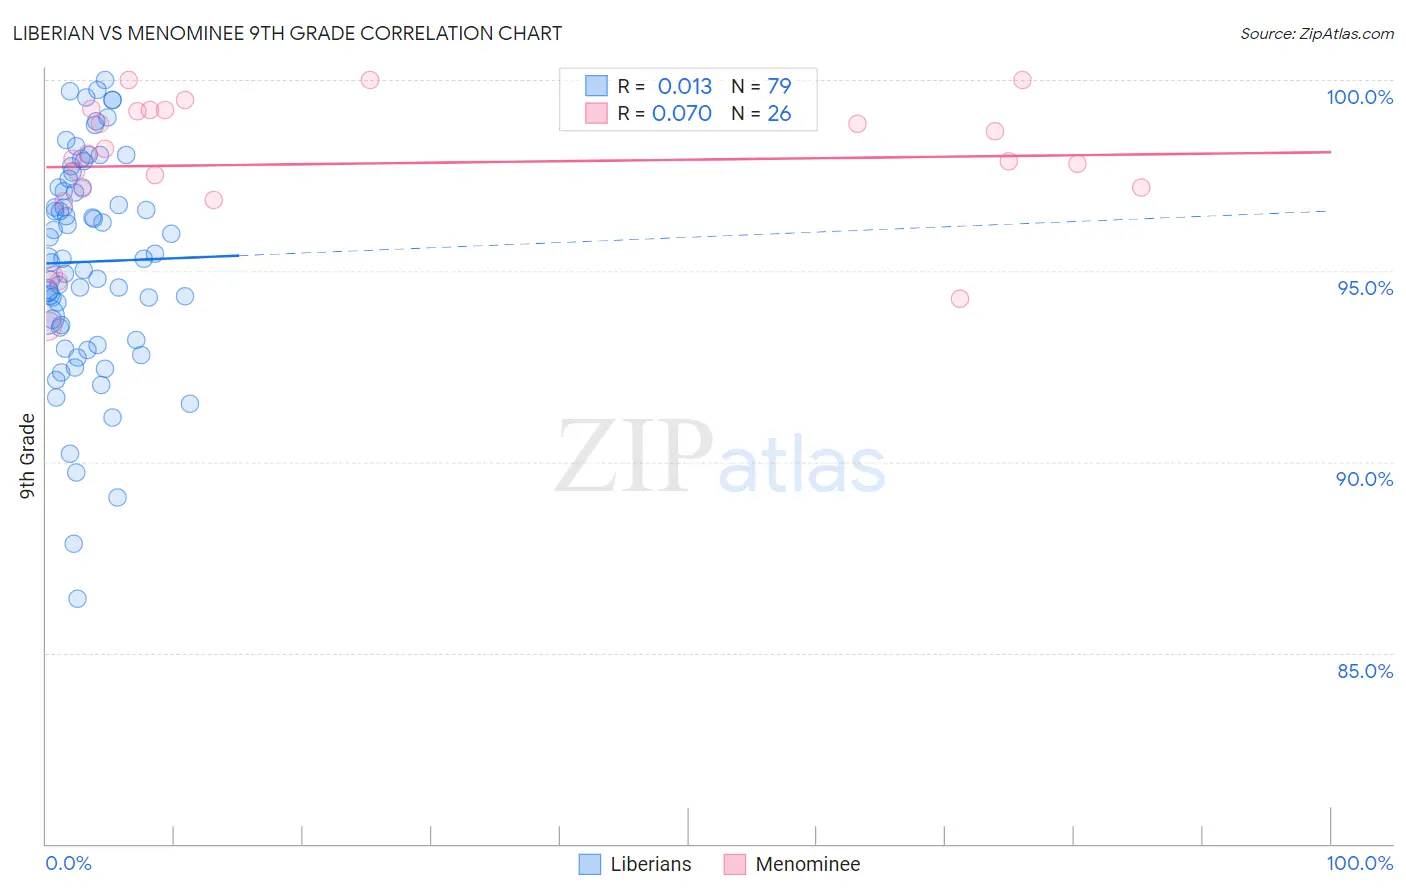Click the 90.0% y-axis label

click(1364, 479)
